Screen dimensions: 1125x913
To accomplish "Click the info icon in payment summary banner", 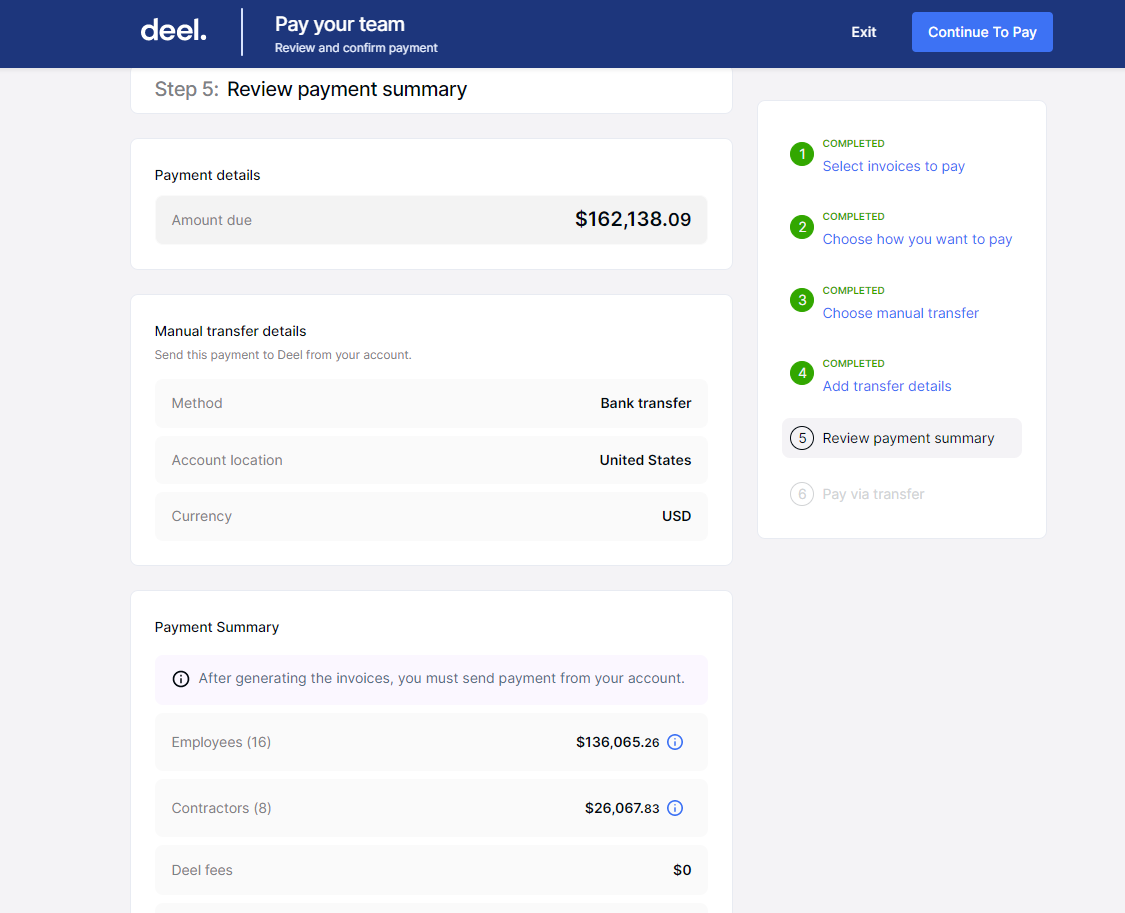I will click(x=181, y=678).
